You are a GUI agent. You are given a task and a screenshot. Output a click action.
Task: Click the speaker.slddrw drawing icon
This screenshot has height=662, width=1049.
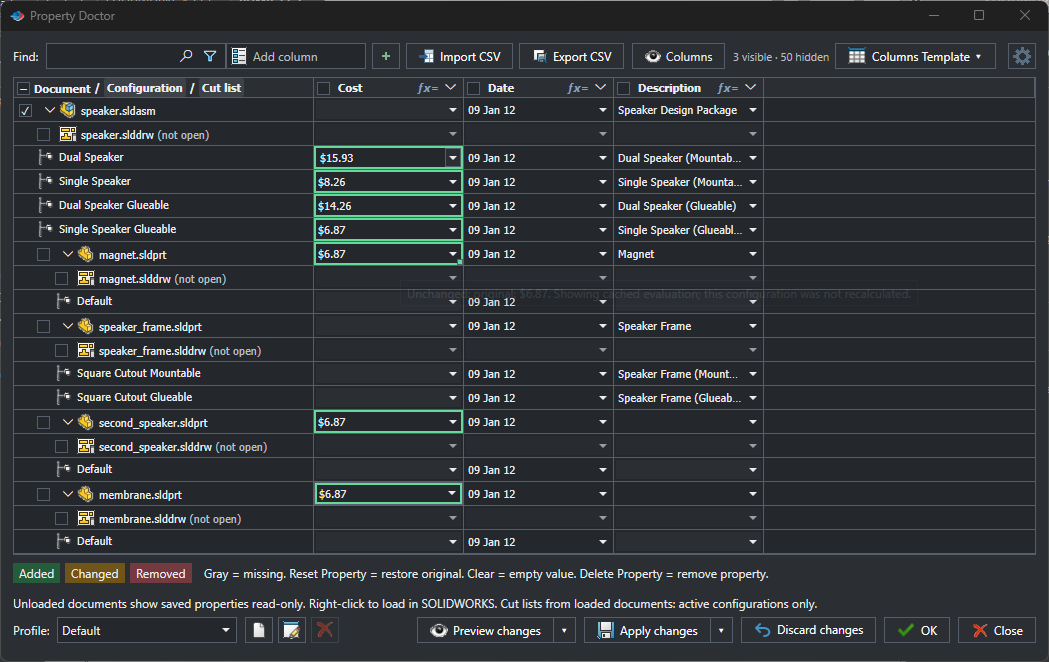click(x=68, y=134)
